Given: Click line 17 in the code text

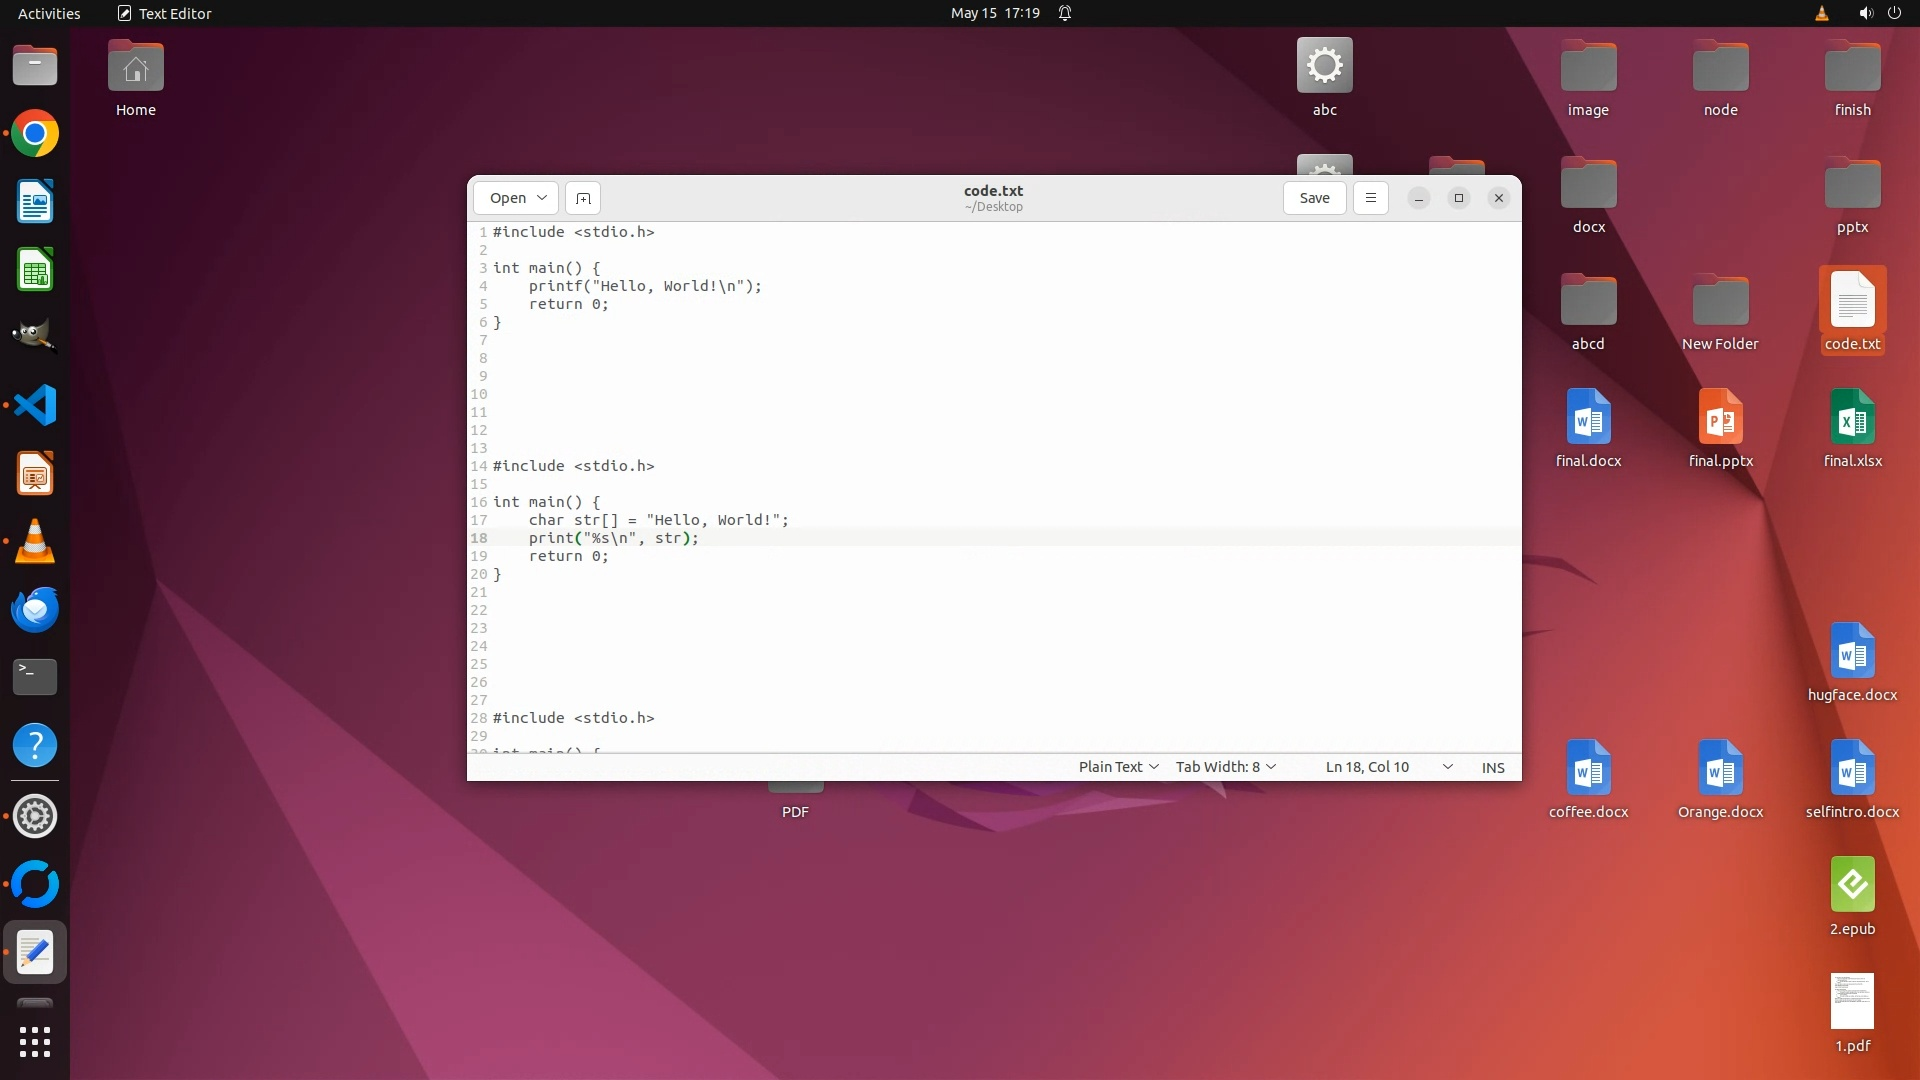Looking at the screenshot, I should 658,520.
